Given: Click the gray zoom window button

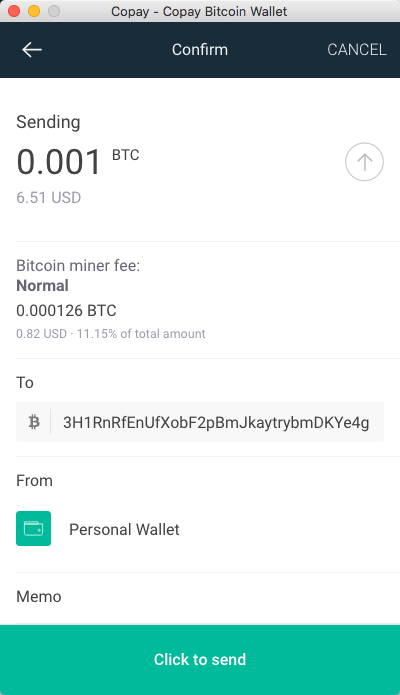Looking at the screenshot, I should 54,11.
